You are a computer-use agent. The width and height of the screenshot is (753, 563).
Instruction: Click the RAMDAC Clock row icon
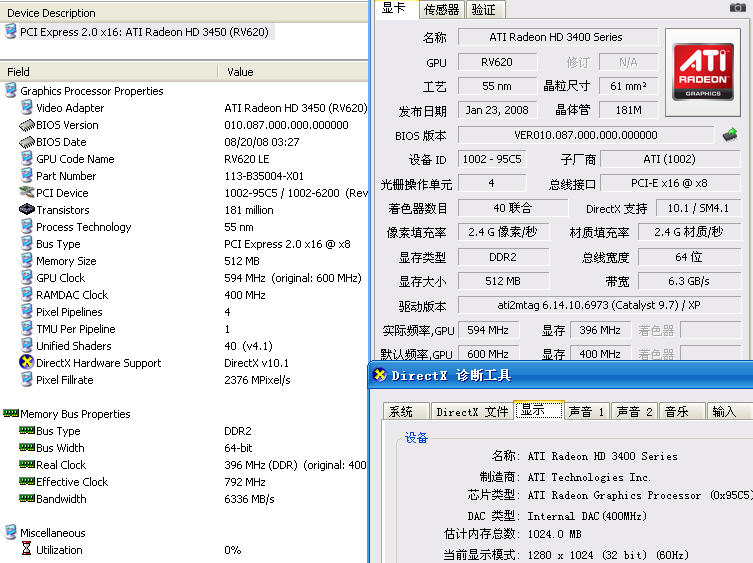click(27, 294)
